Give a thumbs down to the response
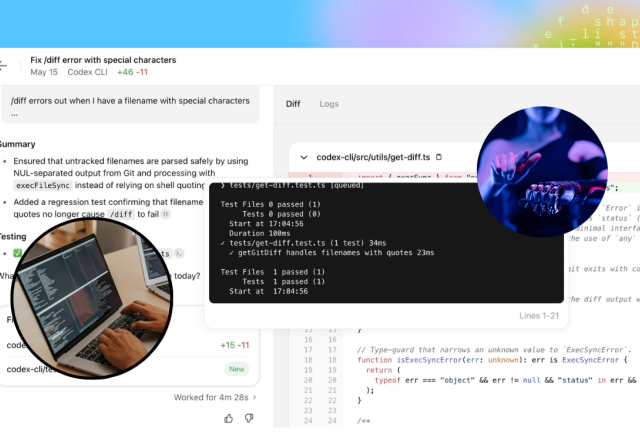Screen dimensions: 640x434 tap(249, 418)
